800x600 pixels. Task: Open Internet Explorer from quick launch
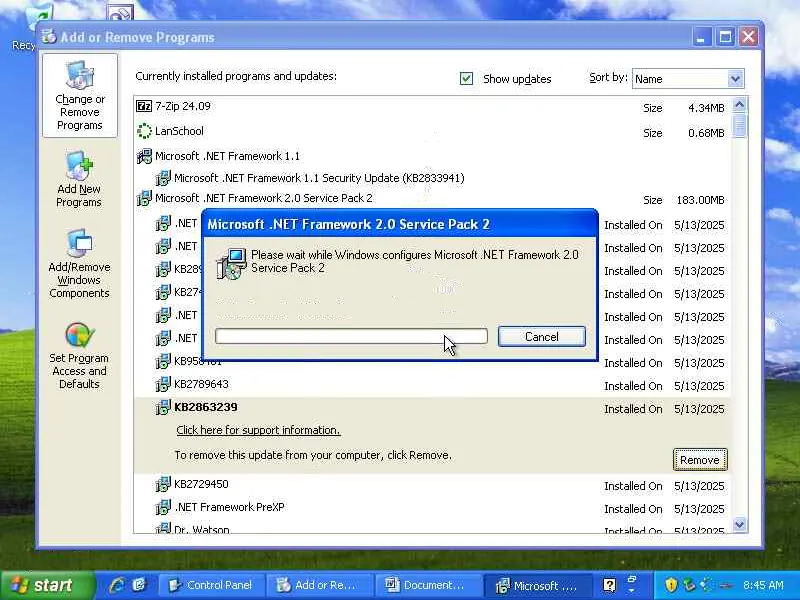point(117,585)
